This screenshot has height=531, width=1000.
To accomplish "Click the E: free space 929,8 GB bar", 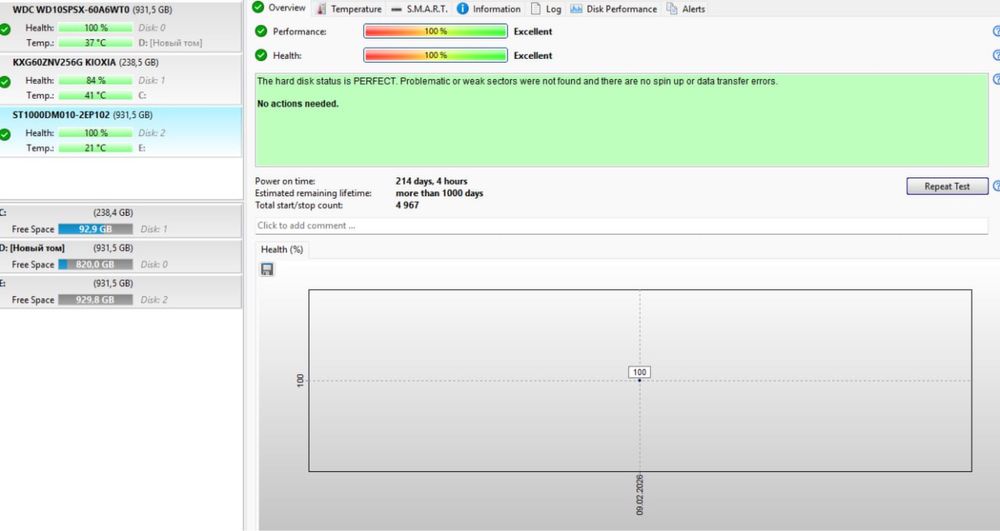I will pyautogui.click(x=96, y=300).
